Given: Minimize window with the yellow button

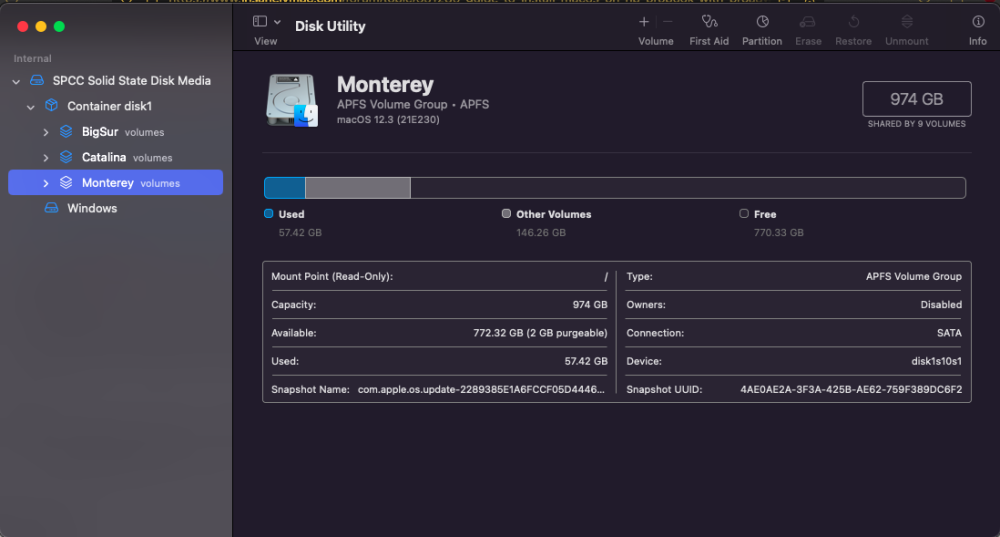Looking at the screenshot, I should pyautogui.click(x=41, y=26).
